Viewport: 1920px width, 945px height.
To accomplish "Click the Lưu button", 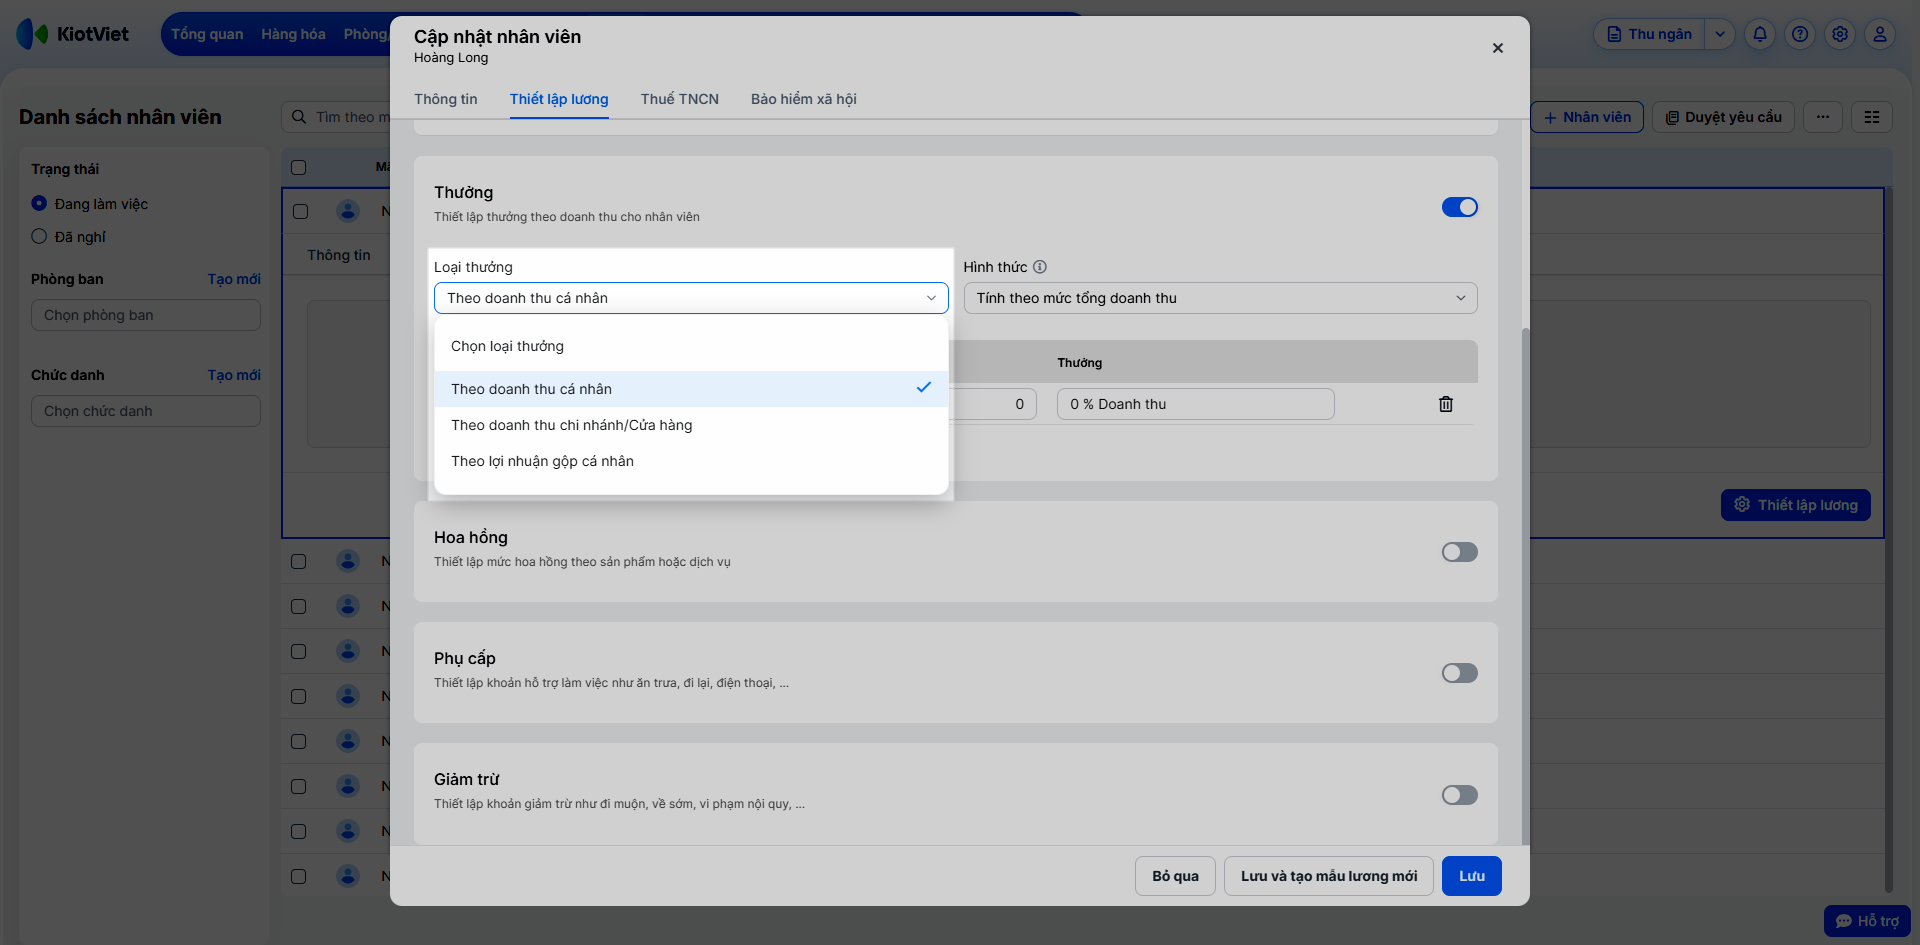I will tap(1472, 876).
